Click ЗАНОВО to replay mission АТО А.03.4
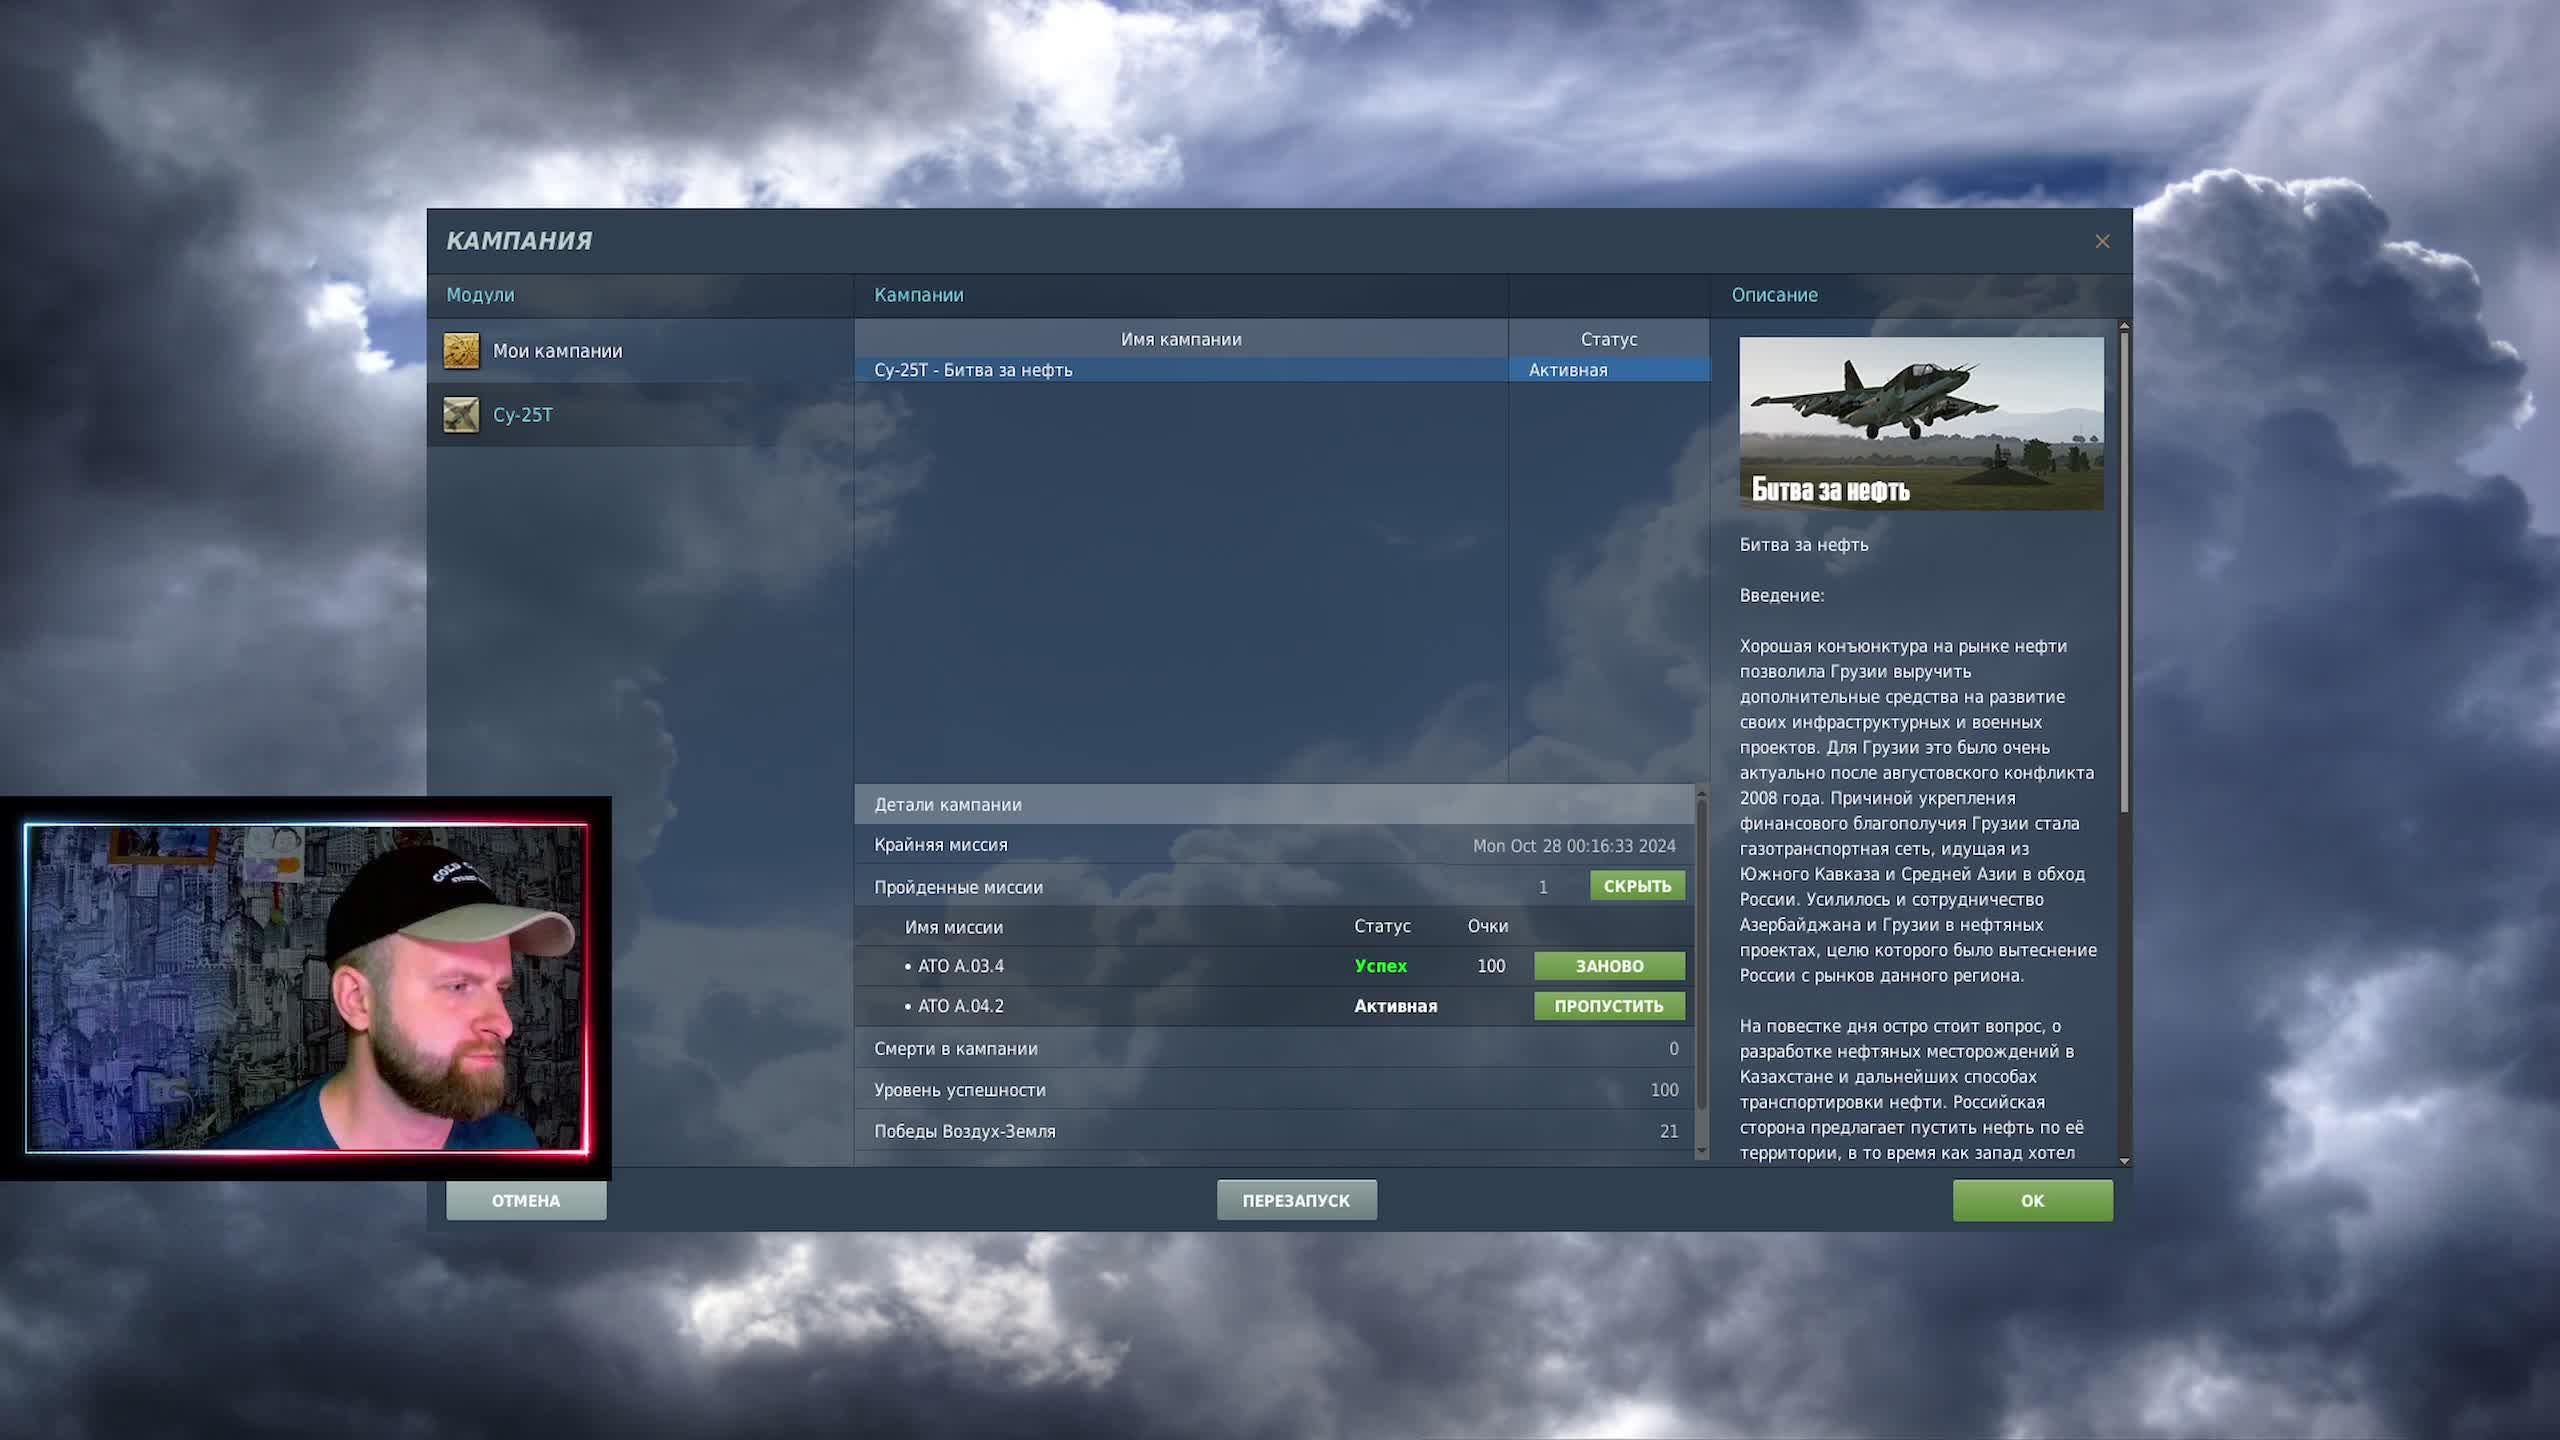The width and height of the screenshot is (2560, 1440). 1609,966
